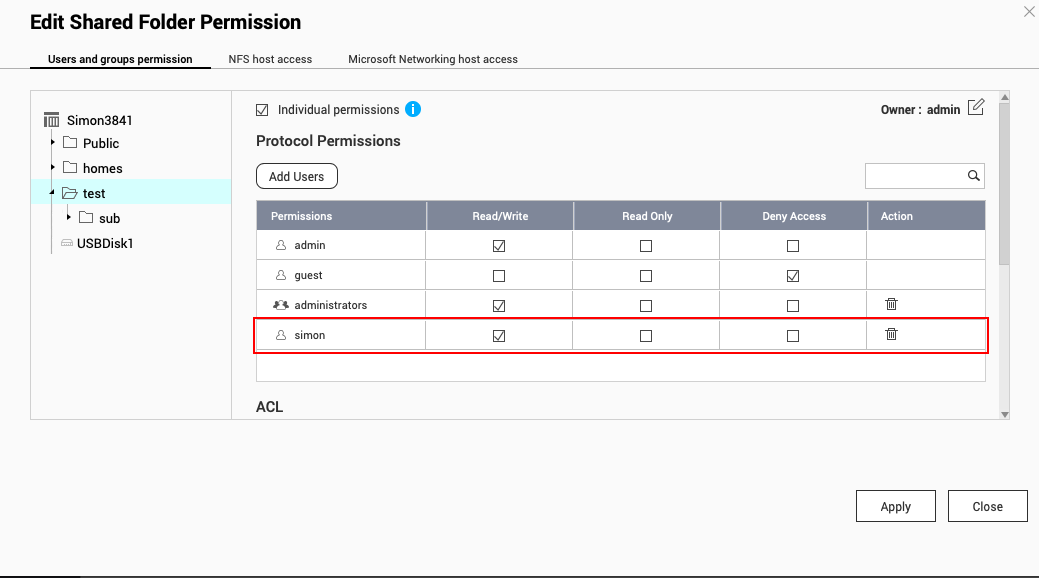Check Read/Write for guest user
This screenshot has height=578, width=1039.
[499, 276]
